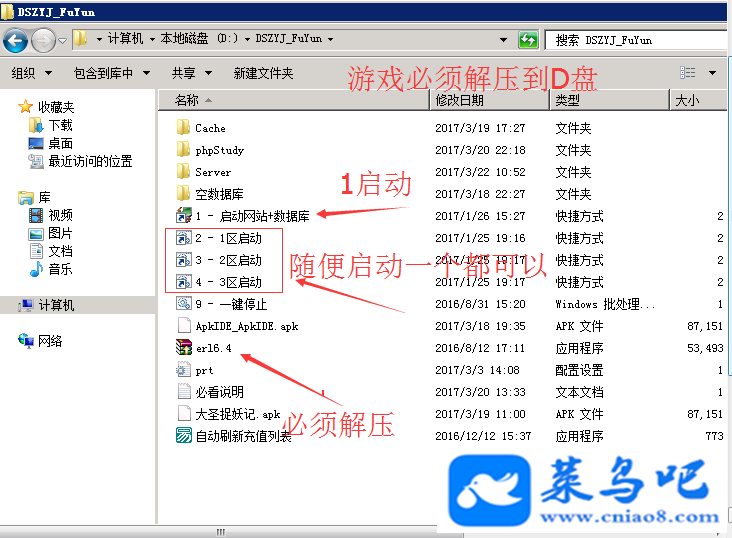Select the 文档 library icon
This screenshot has width=732, height=538.
pos(36,251)
